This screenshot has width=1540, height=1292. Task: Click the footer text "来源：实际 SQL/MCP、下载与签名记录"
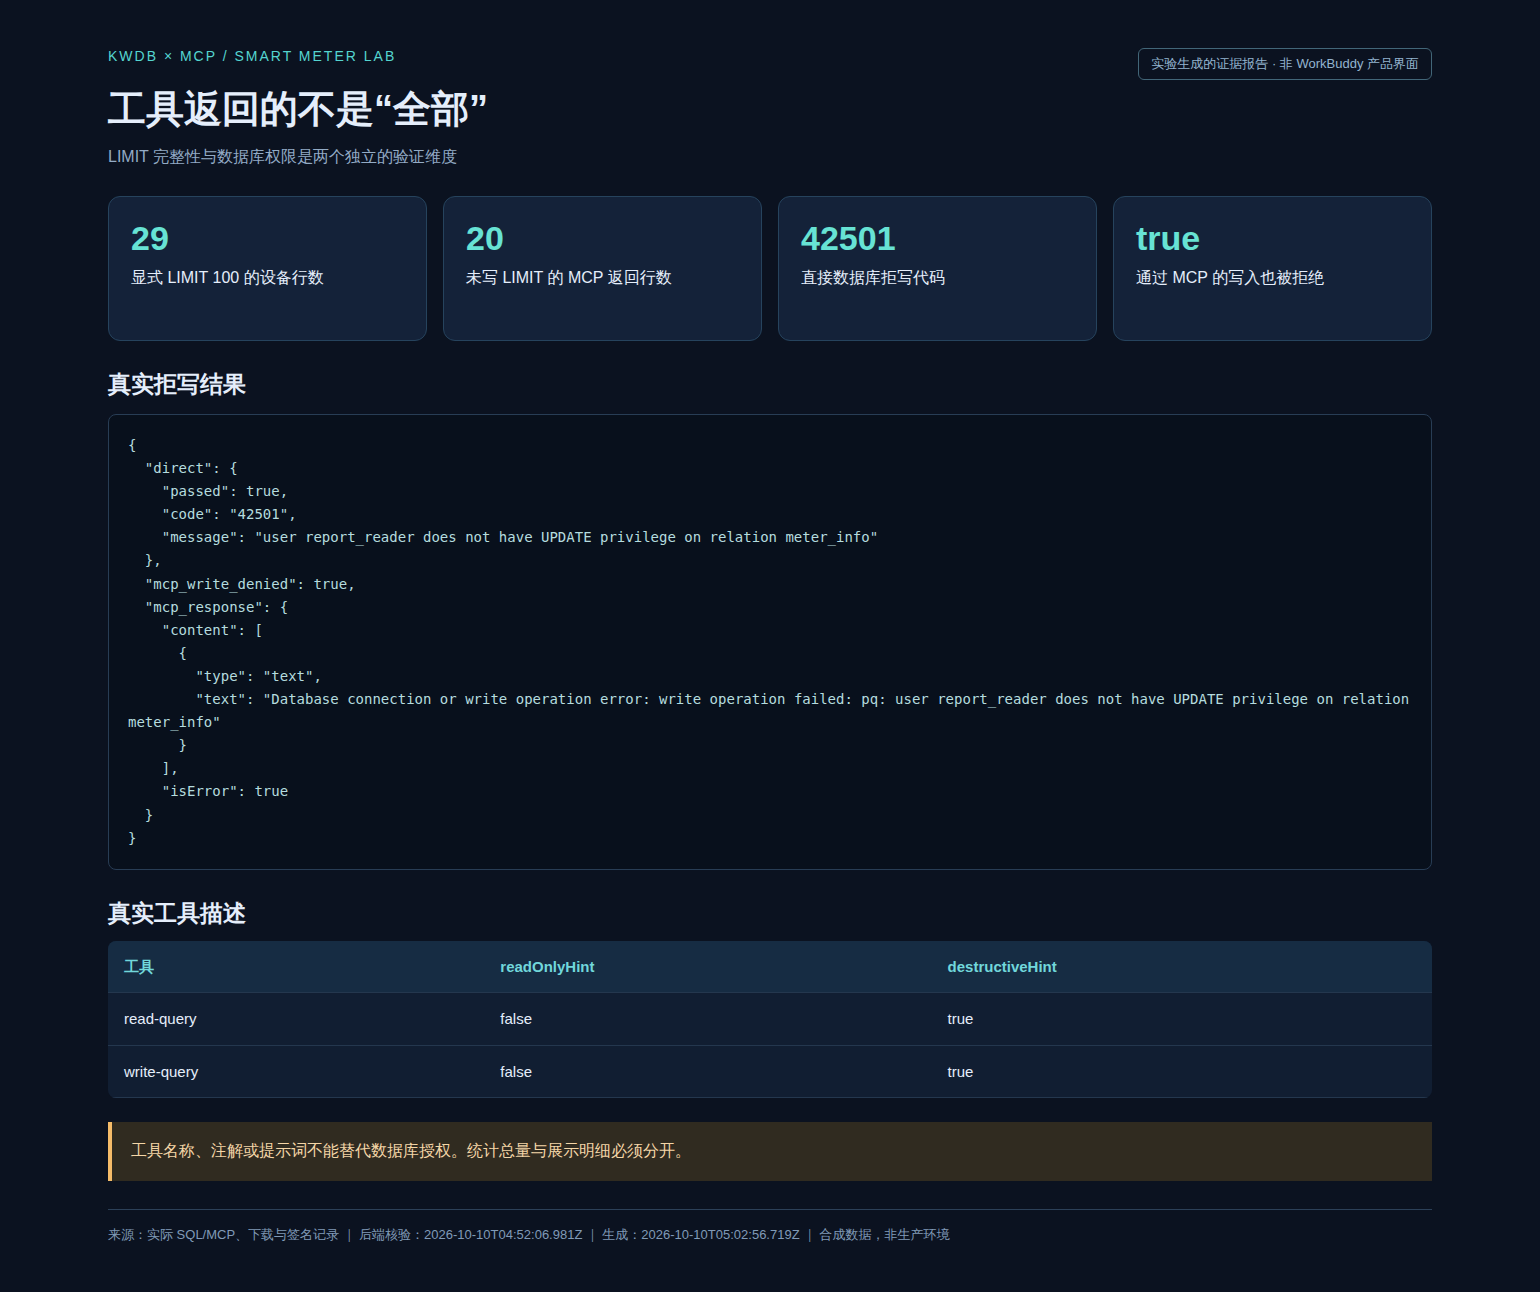[x=223, y=1235]
